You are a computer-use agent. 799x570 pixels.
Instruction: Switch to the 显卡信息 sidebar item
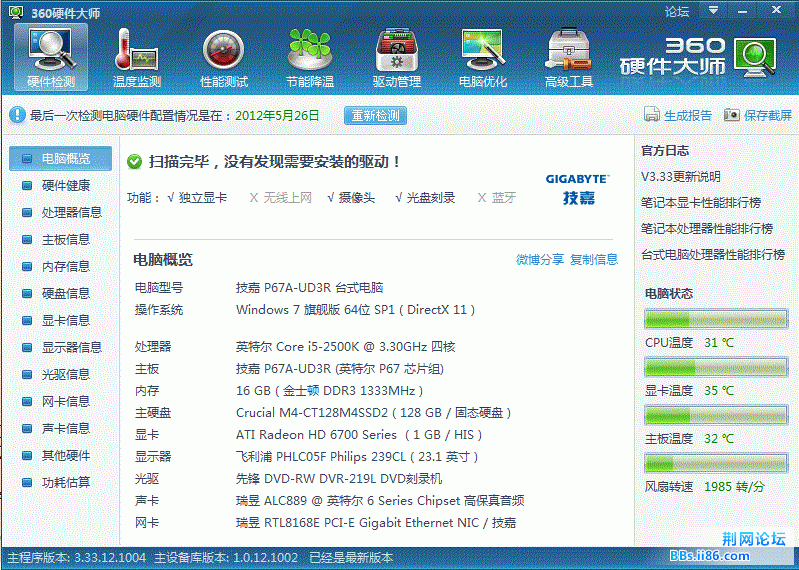tap(65, 320)
